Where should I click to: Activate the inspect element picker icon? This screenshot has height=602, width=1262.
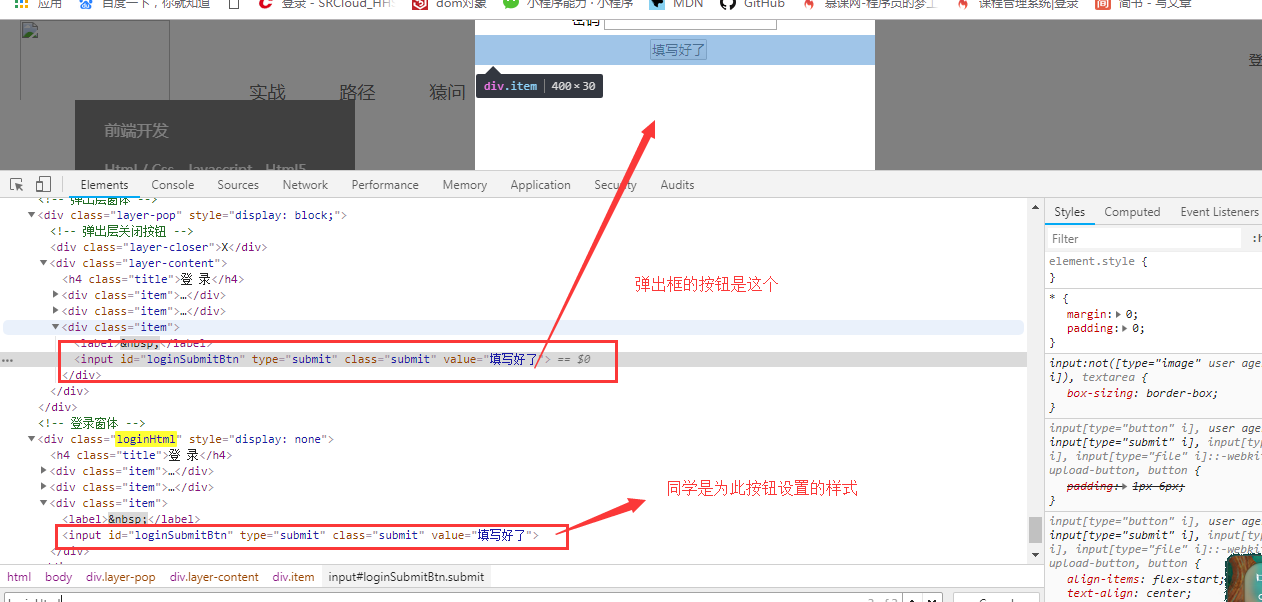(x=17, y=185)
